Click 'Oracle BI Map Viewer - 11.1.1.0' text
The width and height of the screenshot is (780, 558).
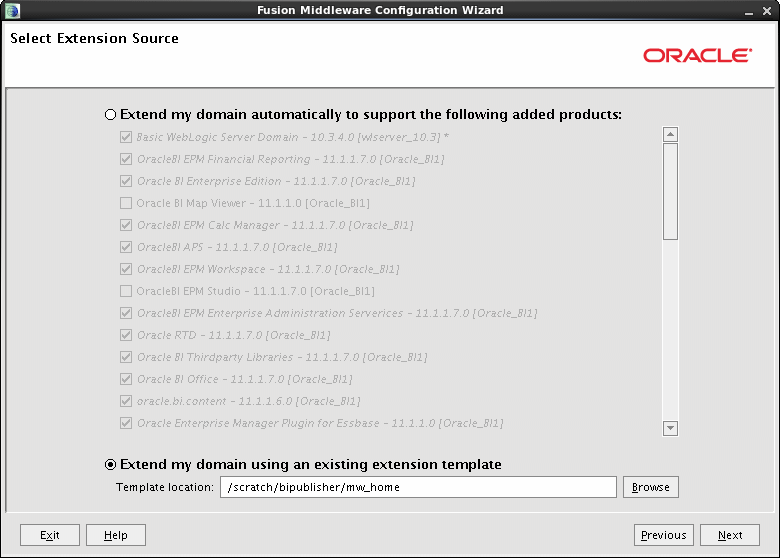[x=253, y=203]
